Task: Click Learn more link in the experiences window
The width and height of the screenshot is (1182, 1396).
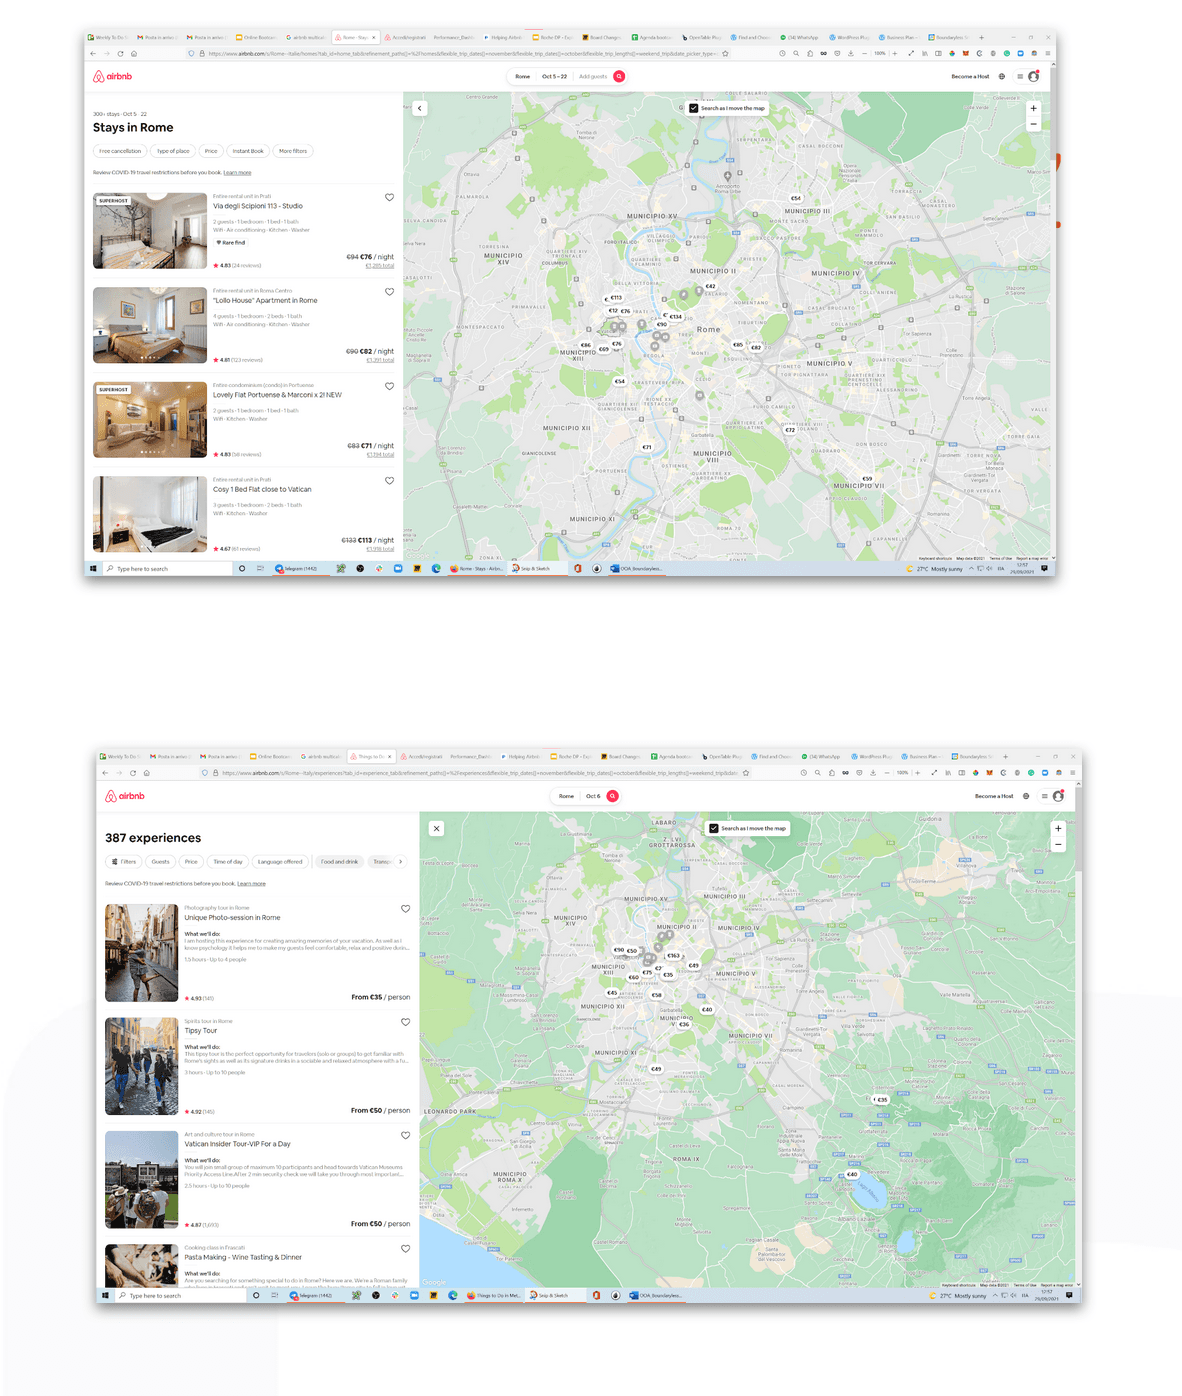Action: (x=251, y=884)
